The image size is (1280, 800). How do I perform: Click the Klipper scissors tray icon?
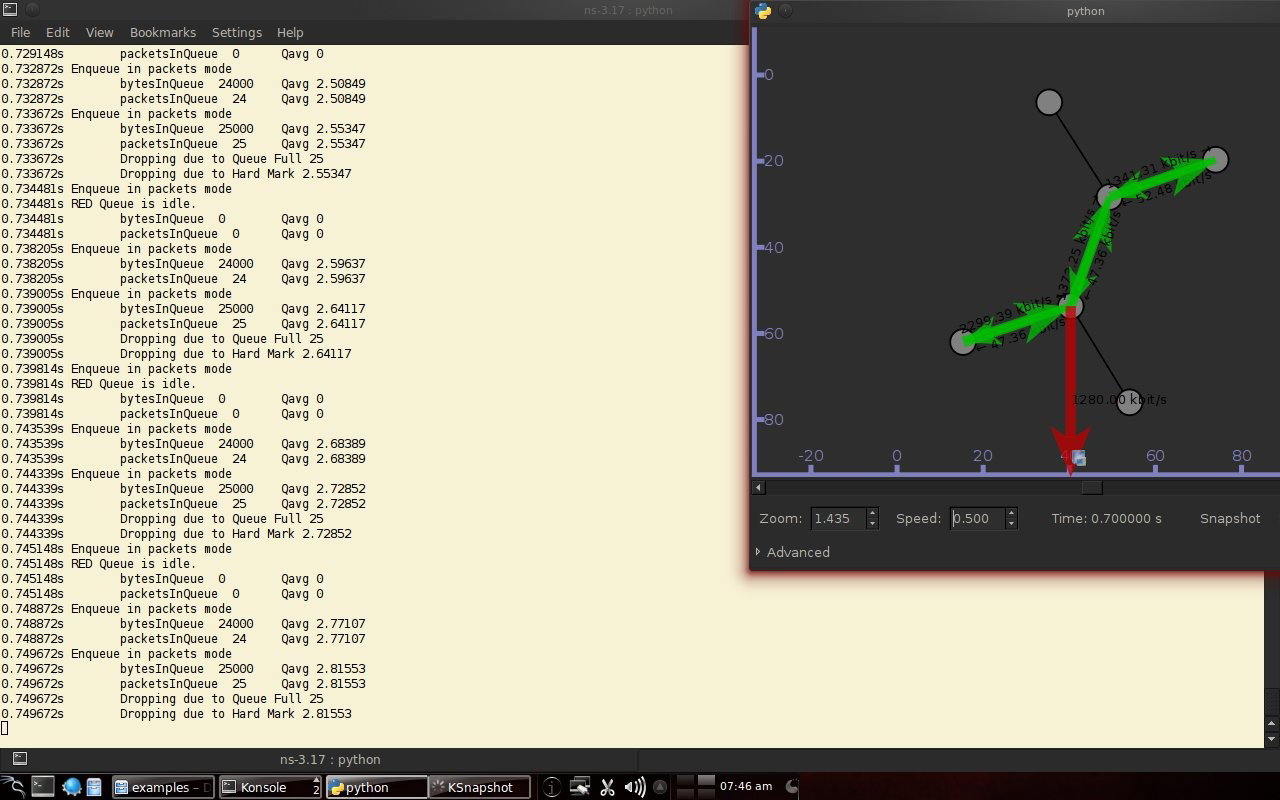point(607,787)
